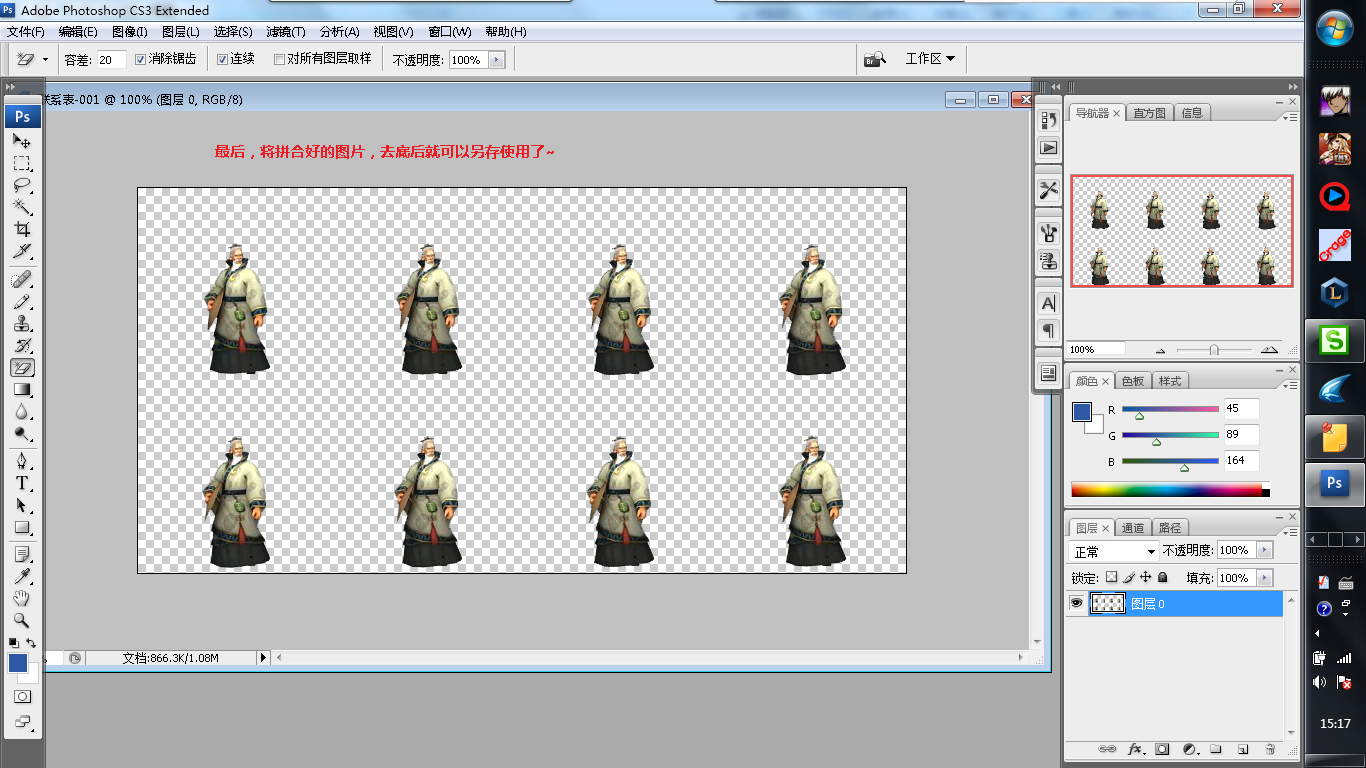Select the Type tool
The height and width of the screenshot is (768, 1366).
tap(22, 483)
